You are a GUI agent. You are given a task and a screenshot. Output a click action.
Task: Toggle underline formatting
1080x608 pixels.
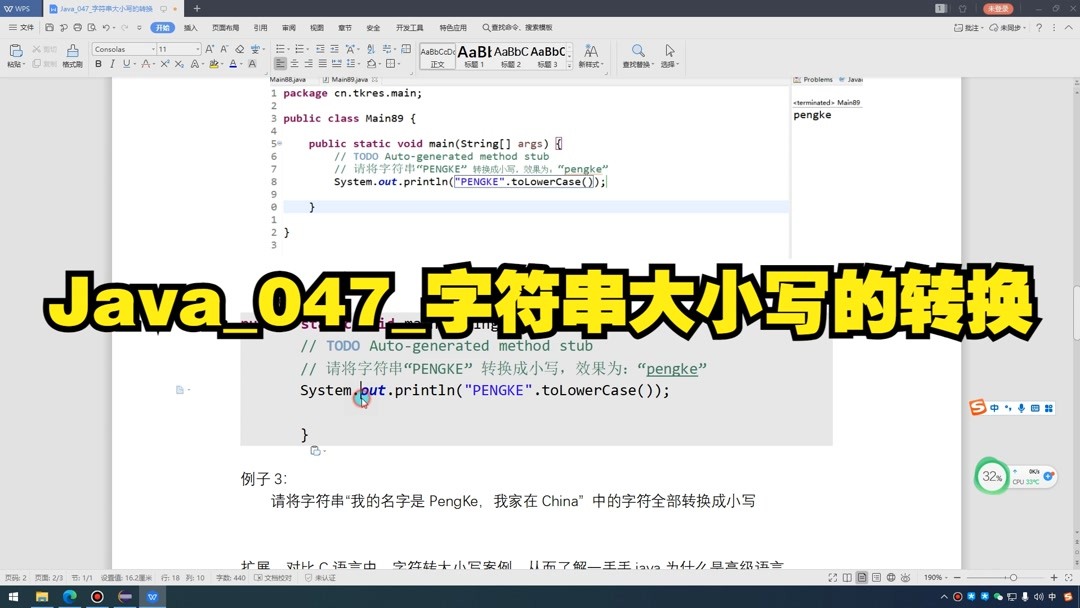(125, 63)
